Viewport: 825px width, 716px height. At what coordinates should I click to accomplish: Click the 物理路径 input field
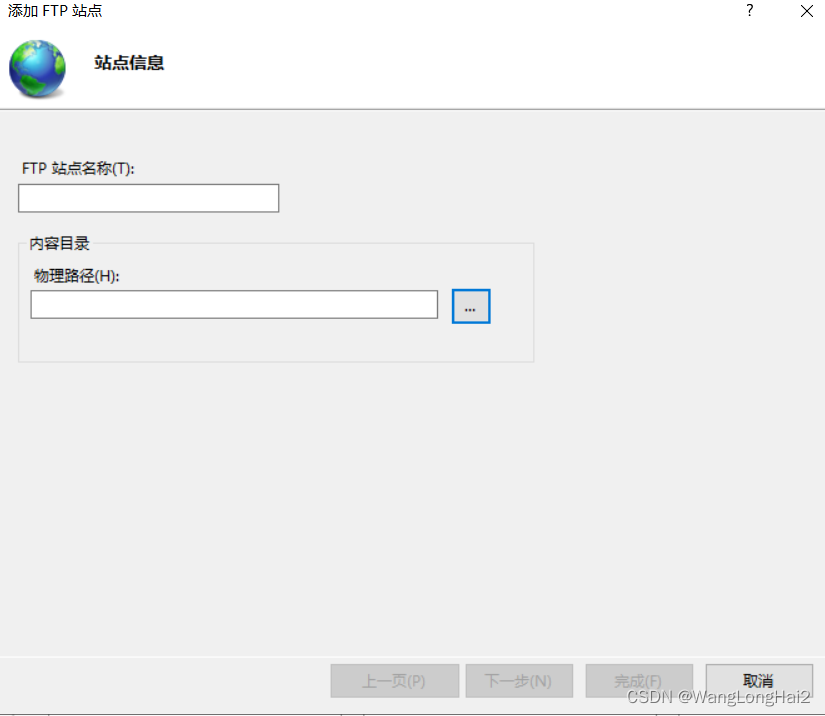(233, 305)
